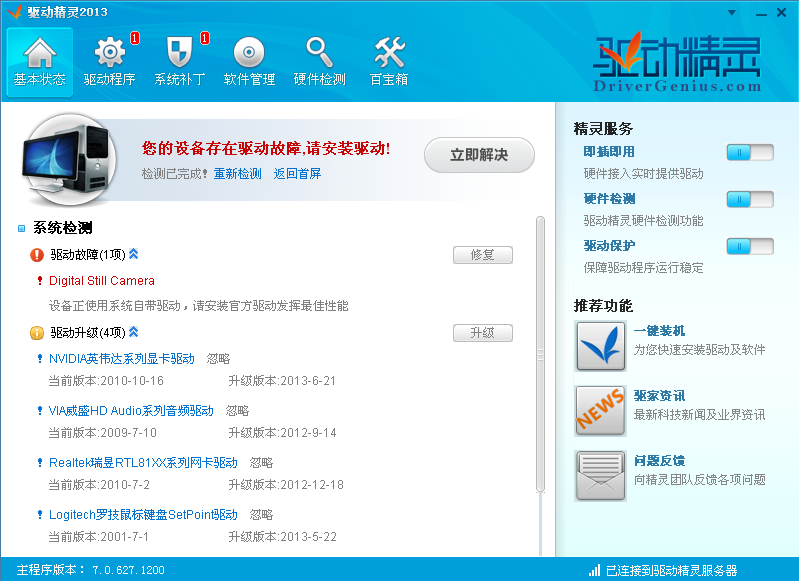Toggle the 硬件检测 service switch

pos(750,199)
